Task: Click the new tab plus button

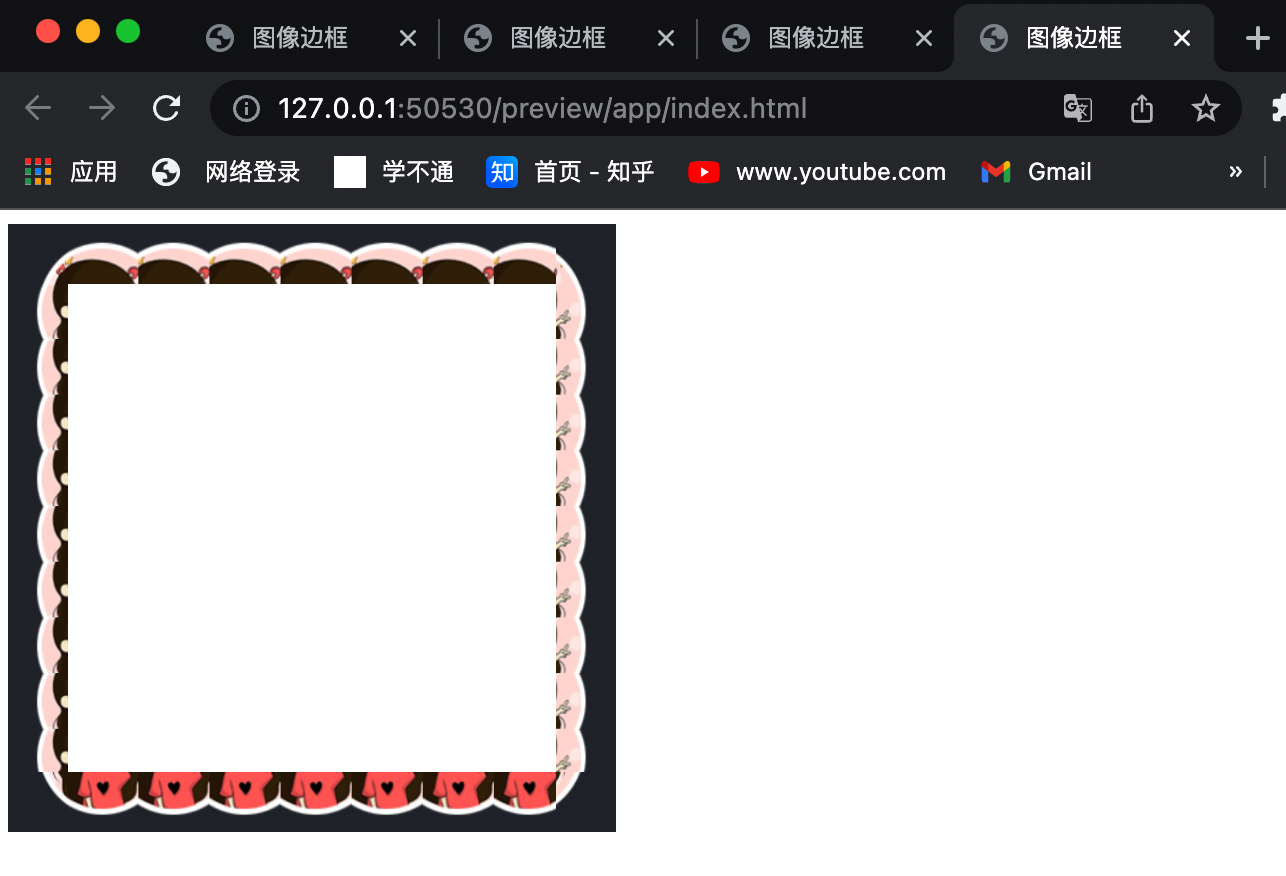Action: pyautogui.click(x=1256, y=38)
